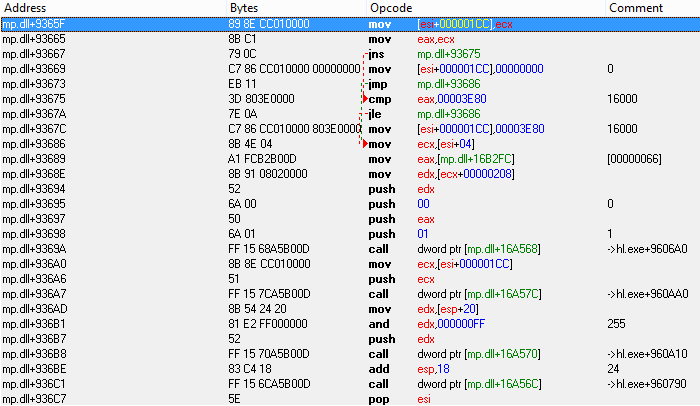The width and height of the screenshot is (700, 406).
Task: Click the Bytes column header
Action: [243, 8]
